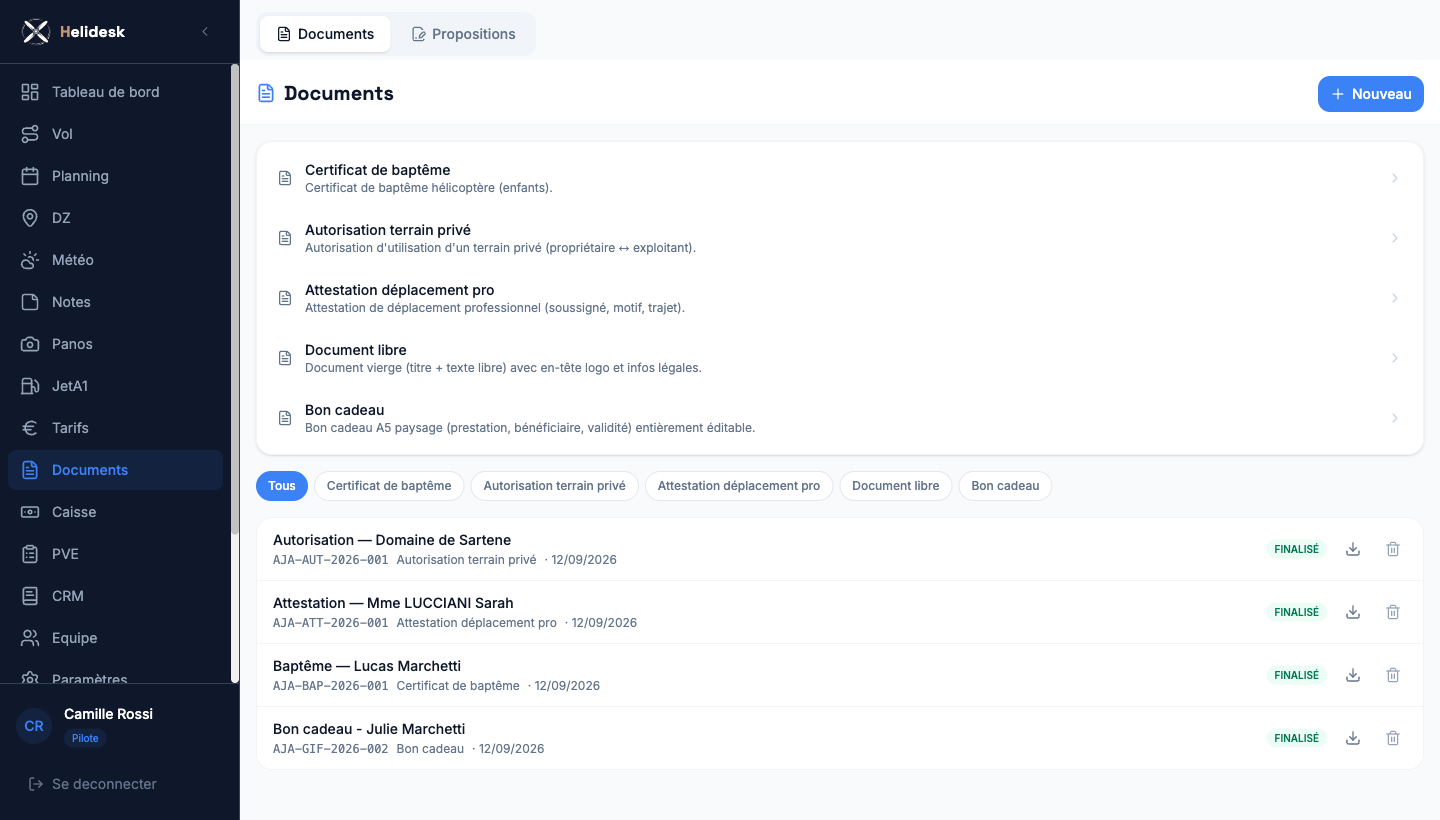
Task: Open the Tarifs page
Action: 115,428
